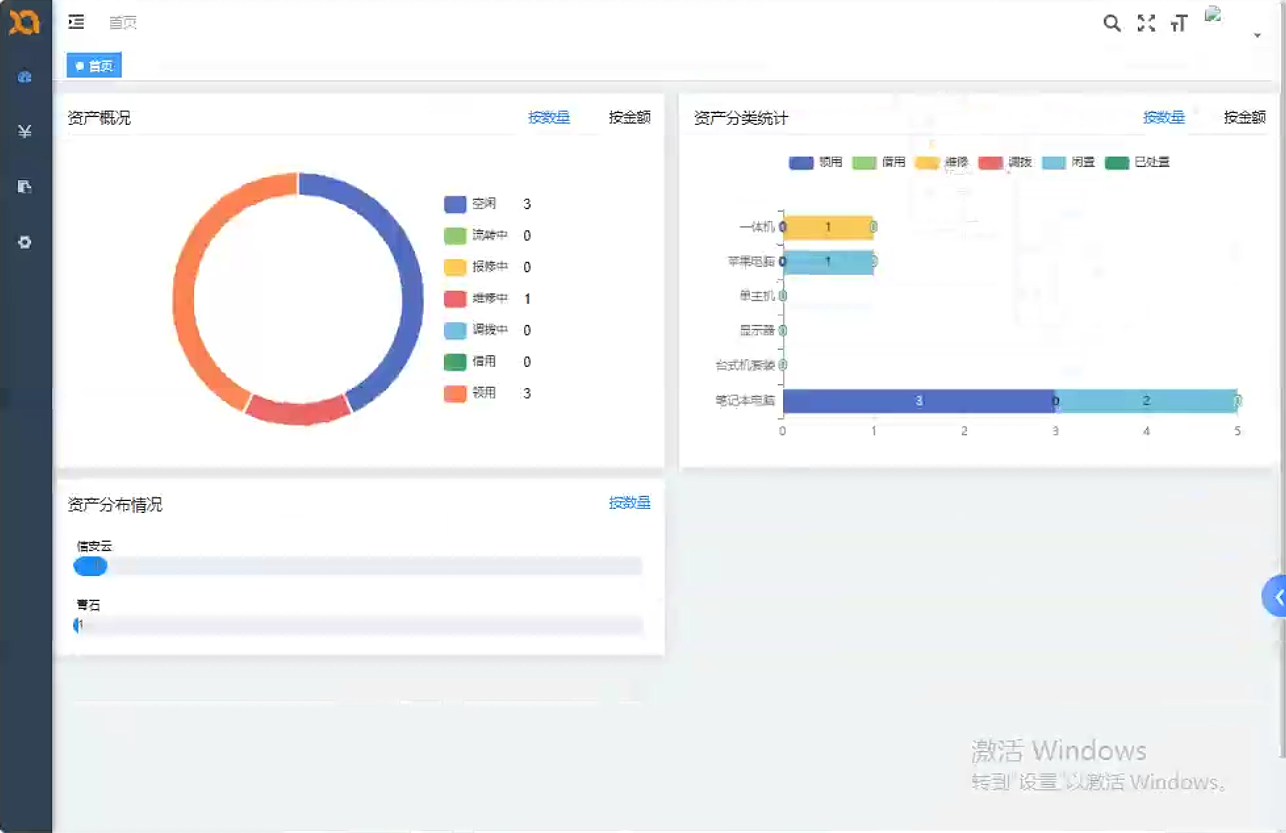Open the gear settings icon in the sidebar
Viewport: 1286px width, 833px height.
(x=25, y=242)
